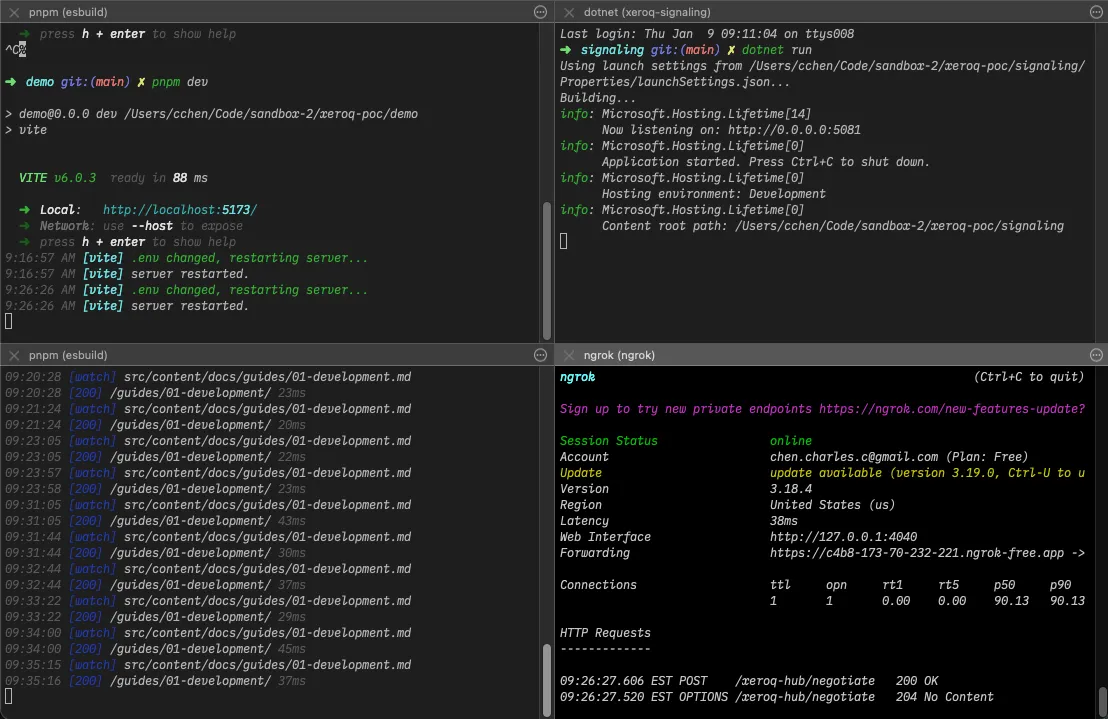Click the '(Ctrl+C to quit)' hint
1108x719 pixels.
(1029, 377)
